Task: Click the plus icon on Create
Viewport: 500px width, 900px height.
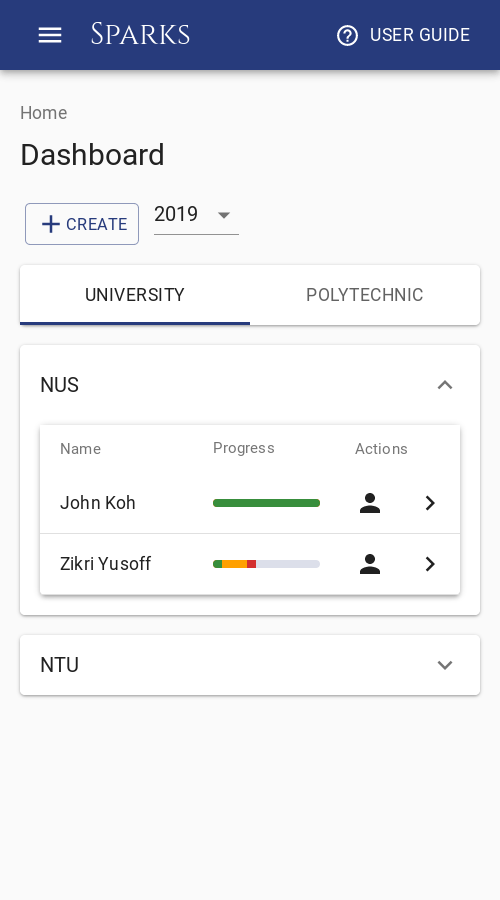Action: point(51,224)
